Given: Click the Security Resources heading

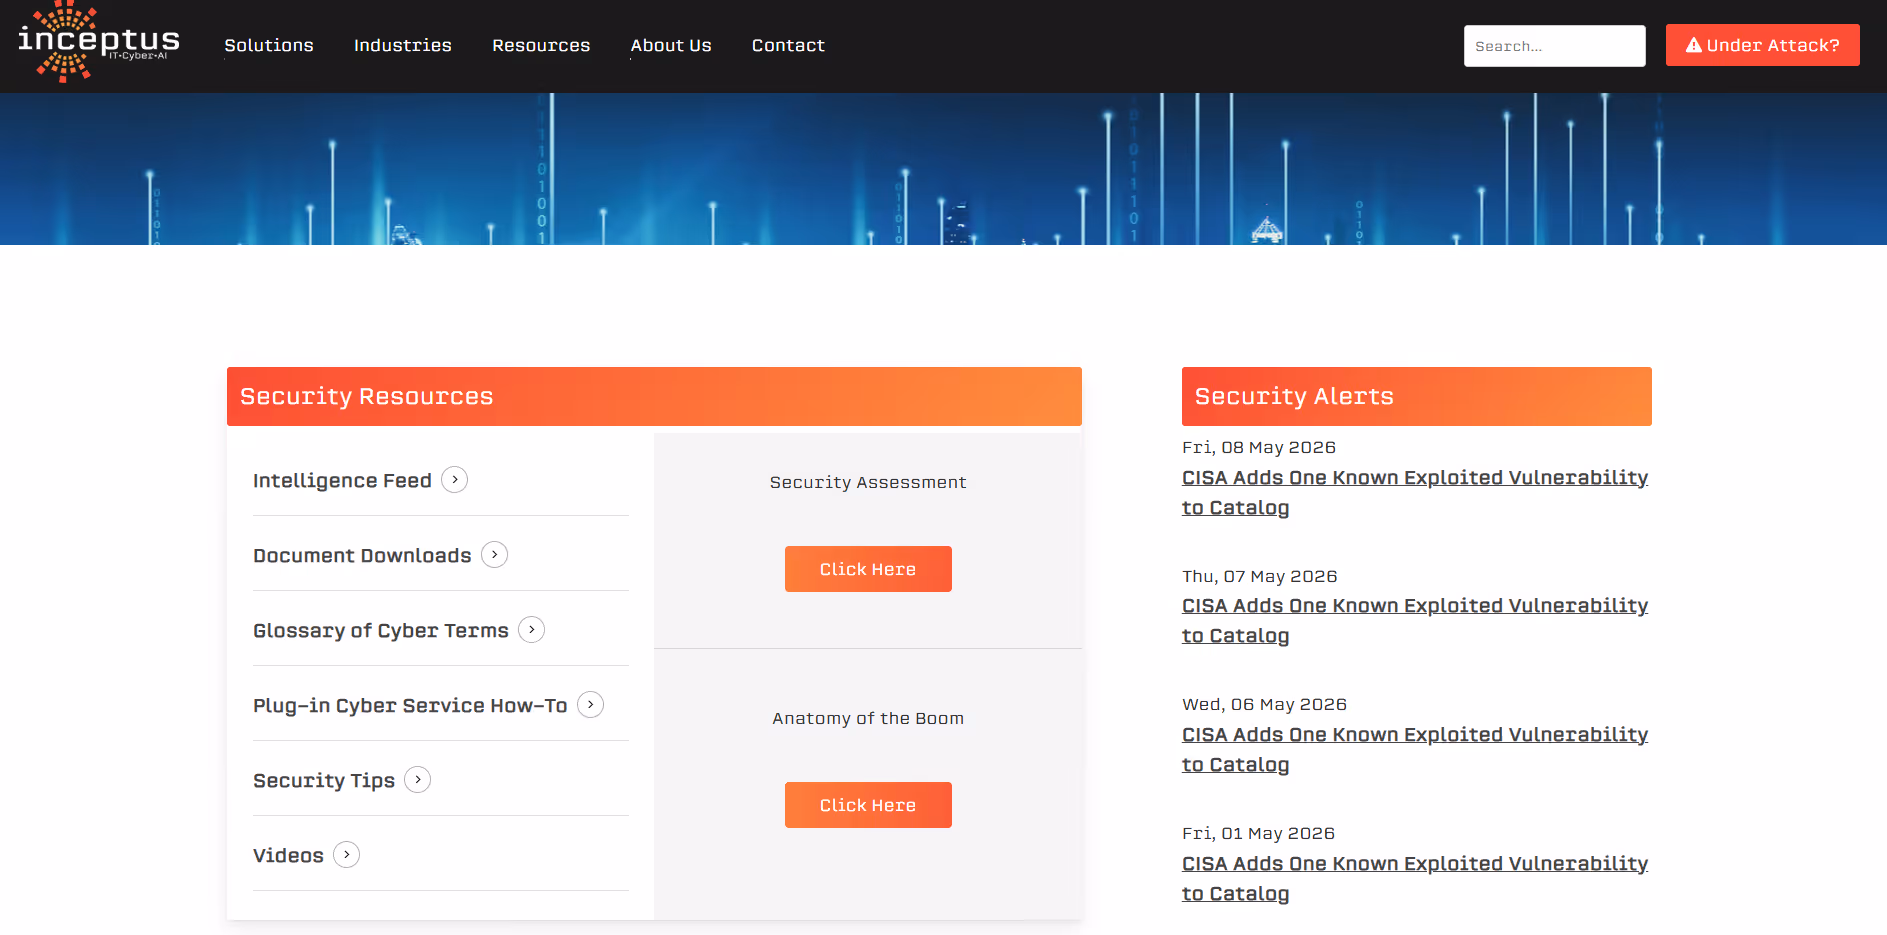Looking at the screenshot, I should tap(367, 397).
